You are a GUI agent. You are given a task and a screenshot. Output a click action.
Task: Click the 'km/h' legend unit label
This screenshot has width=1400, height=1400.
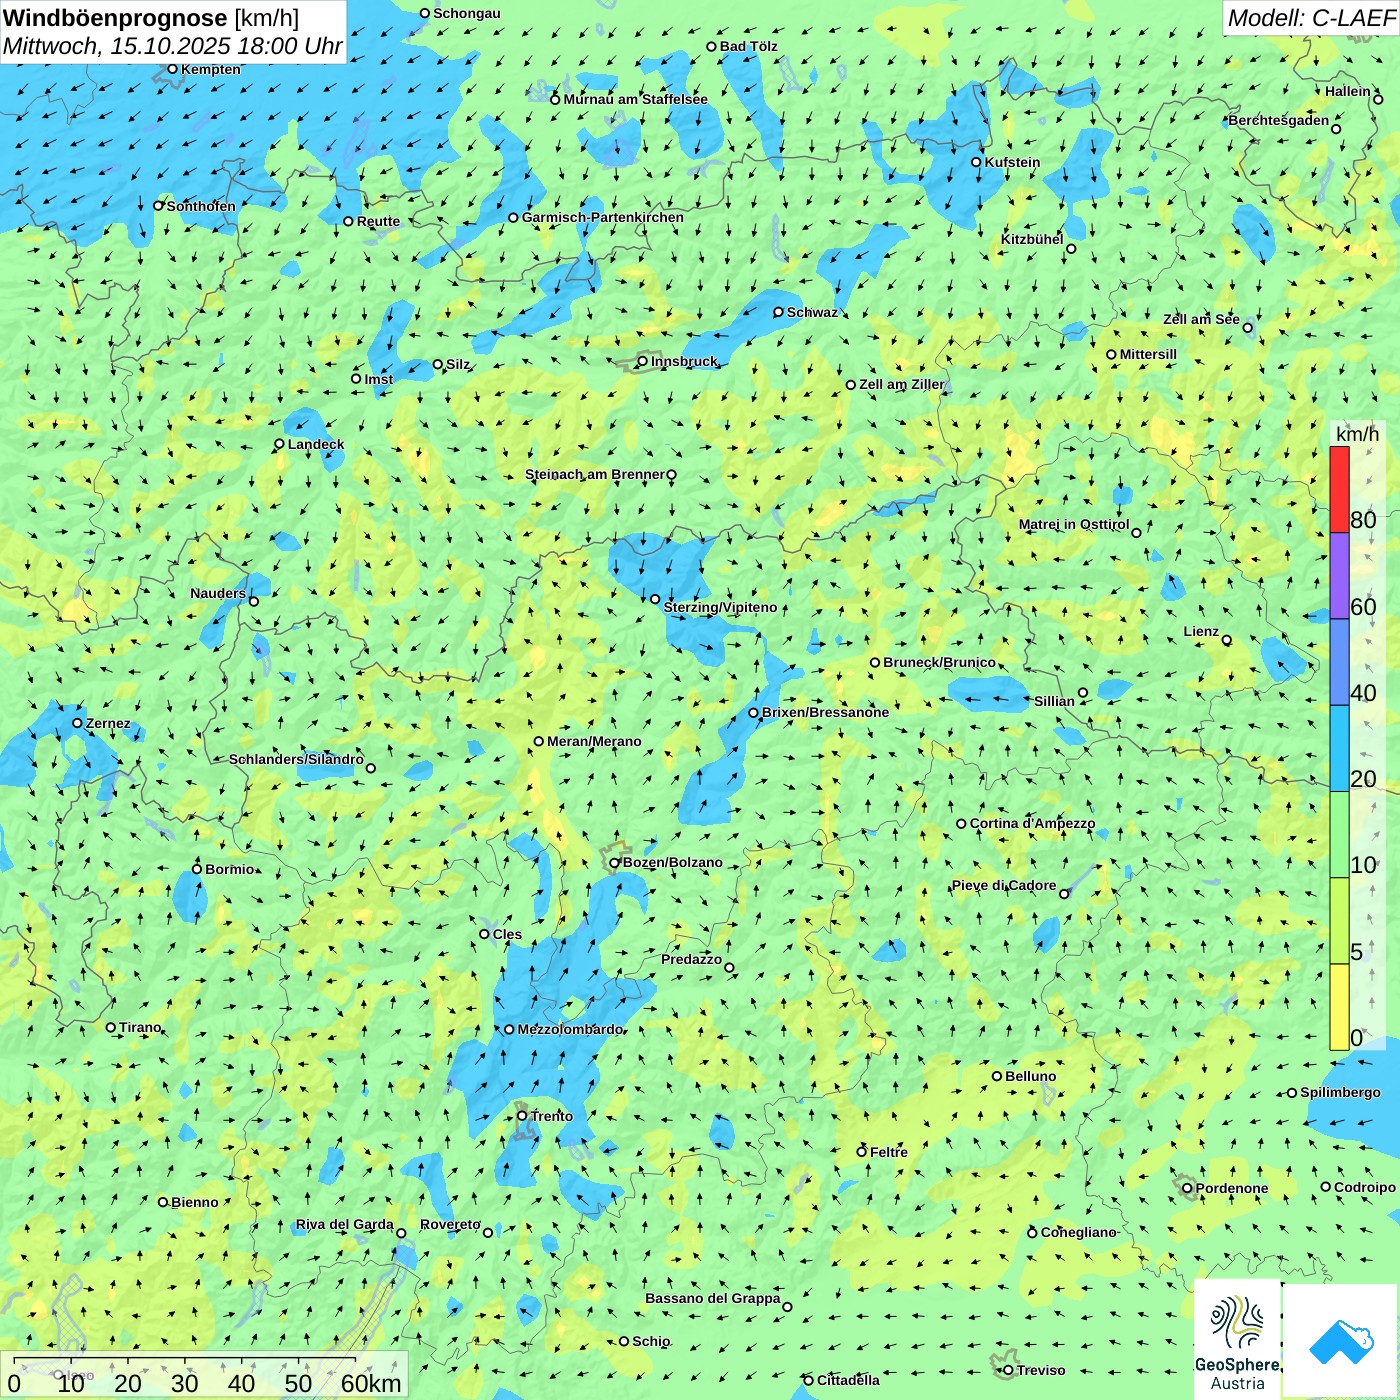tap(1357, 434)
